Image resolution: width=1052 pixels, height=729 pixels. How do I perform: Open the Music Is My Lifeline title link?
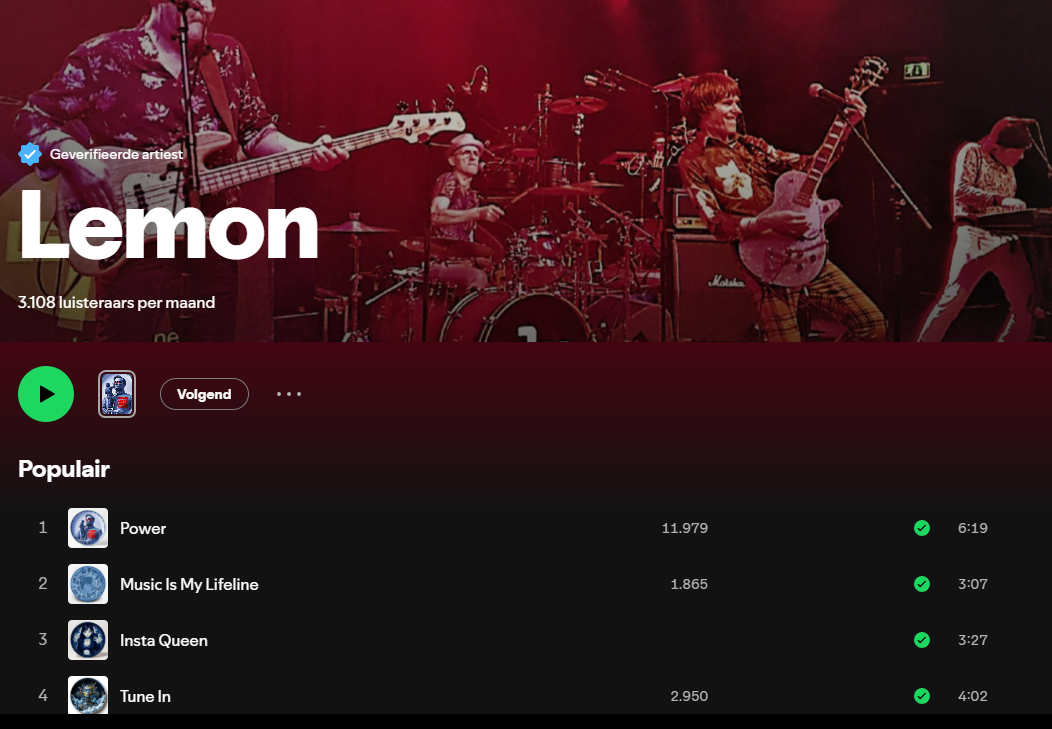click(x=189, y=584)
